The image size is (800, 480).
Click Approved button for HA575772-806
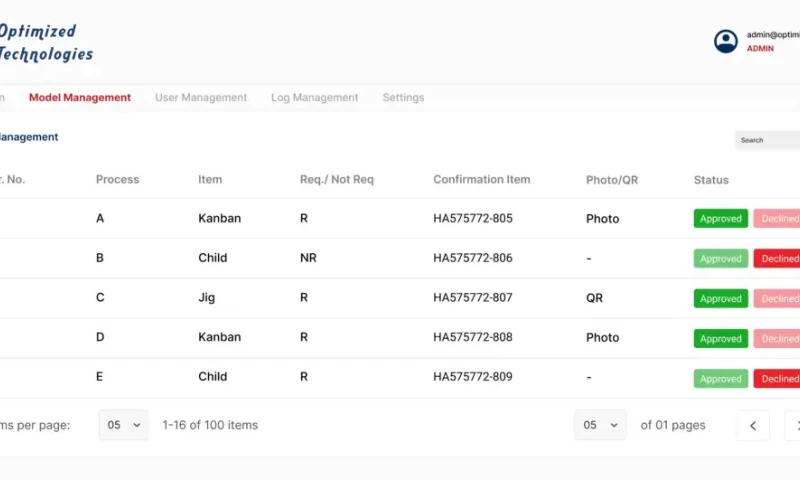point(720,258)
